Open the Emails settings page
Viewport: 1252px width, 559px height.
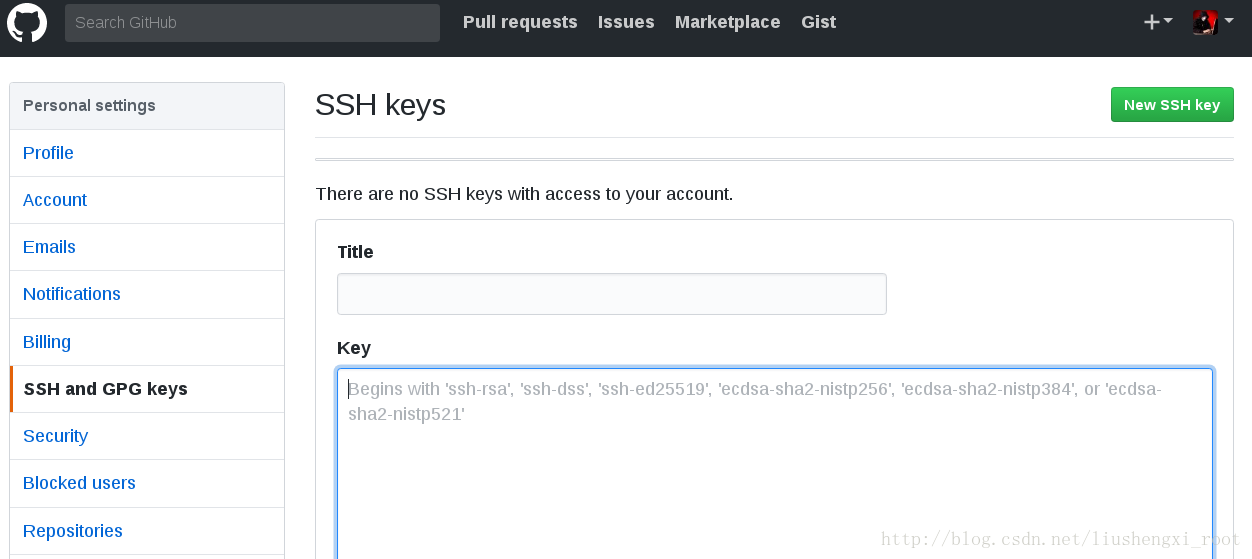[147, 247]
